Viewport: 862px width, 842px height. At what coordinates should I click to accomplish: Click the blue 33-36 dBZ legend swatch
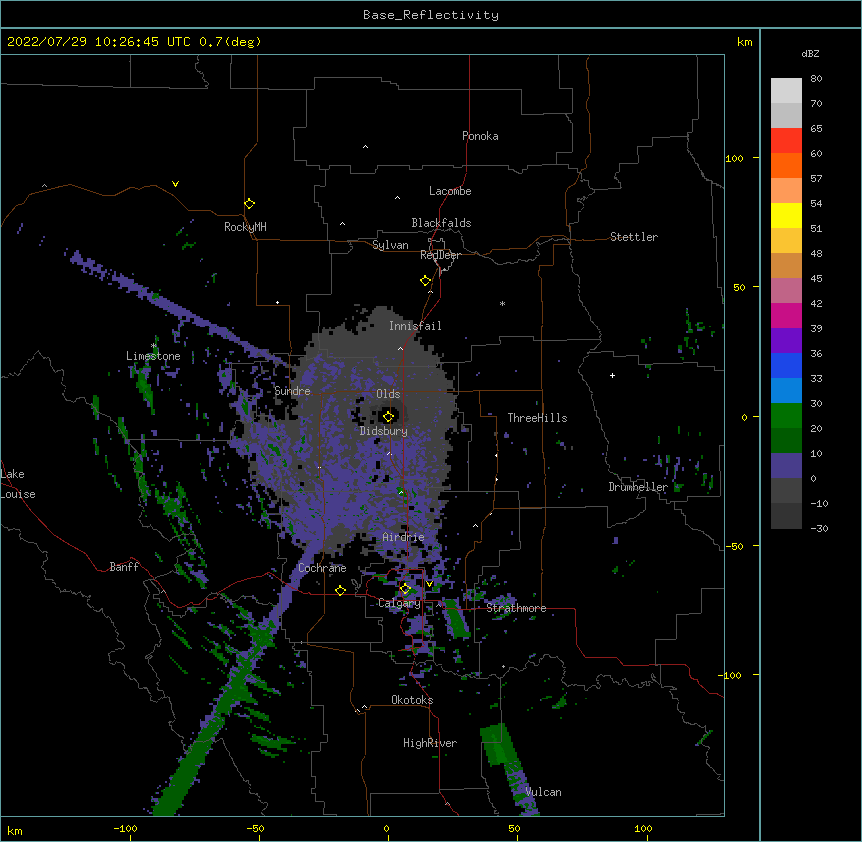pyautogui.click(x=786, y=365)
